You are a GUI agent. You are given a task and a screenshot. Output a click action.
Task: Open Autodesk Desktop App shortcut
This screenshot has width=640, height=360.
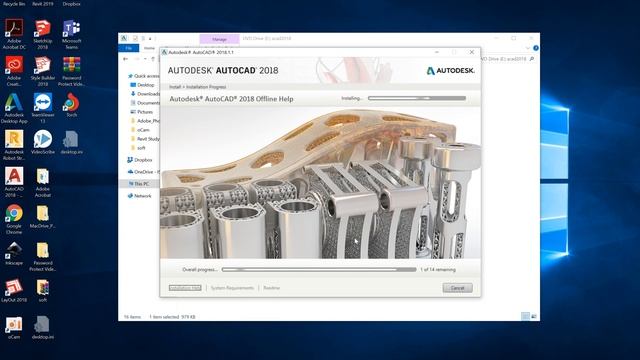pyautogui.click(x=14, y=108)
